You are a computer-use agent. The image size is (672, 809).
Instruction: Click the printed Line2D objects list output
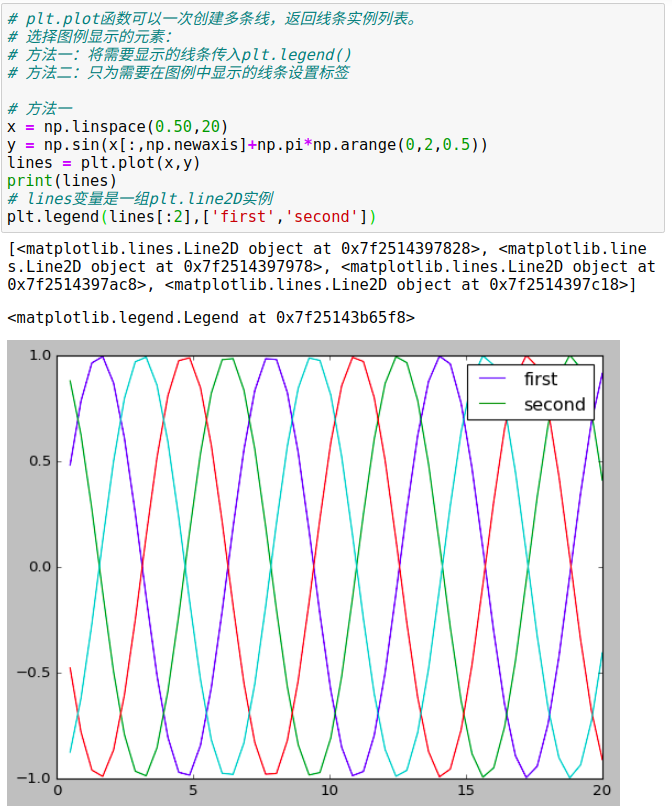(x=331, y=267)
